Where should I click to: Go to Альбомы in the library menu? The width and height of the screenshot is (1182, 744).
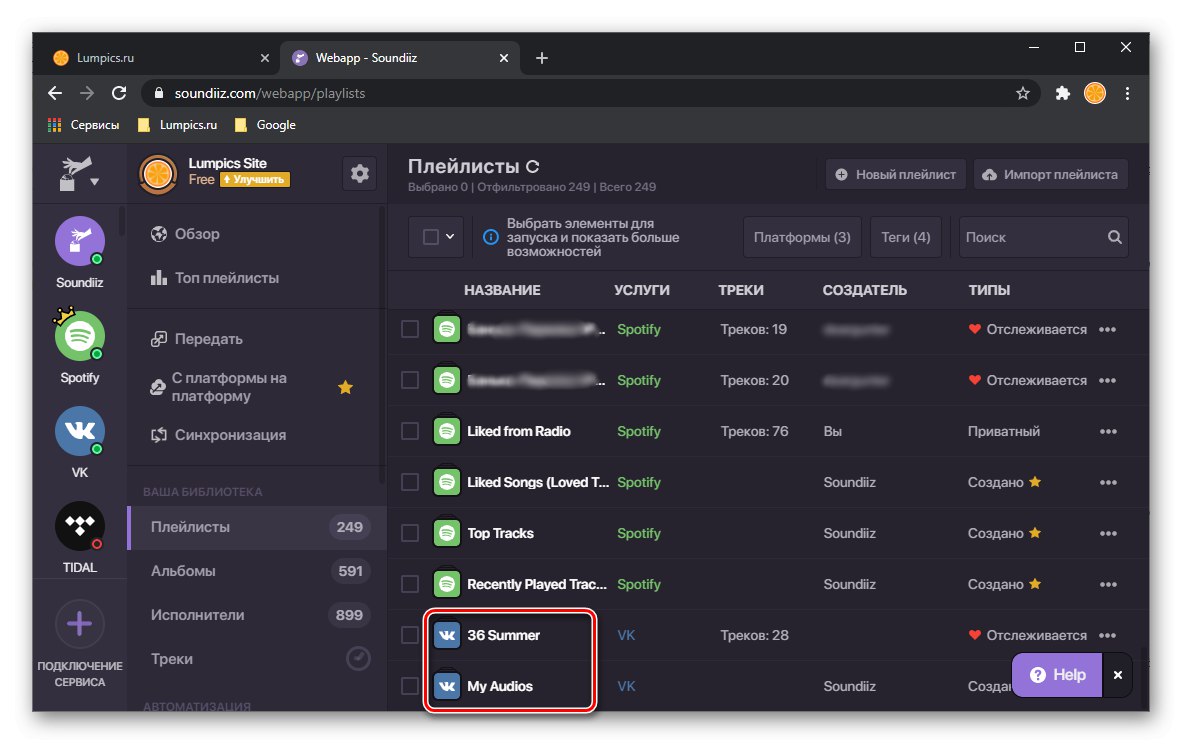click(183, 571)
